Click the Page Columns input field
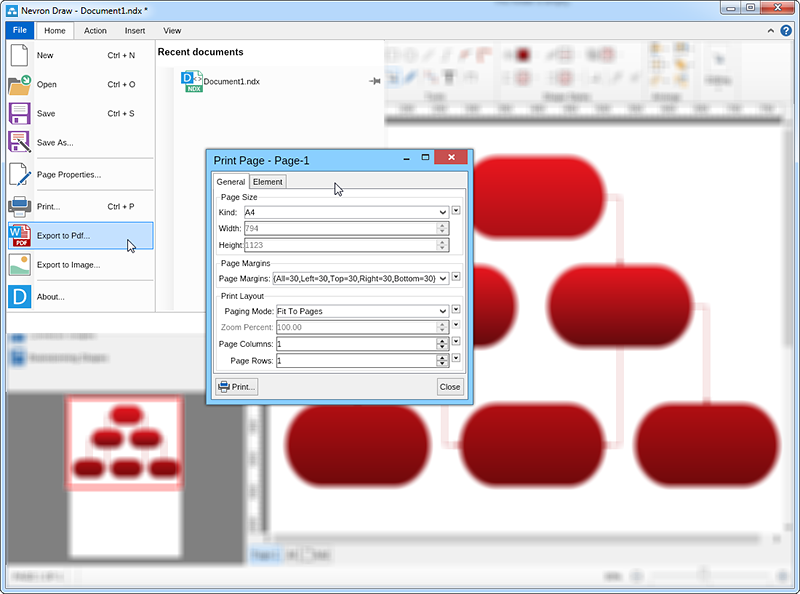The height and width of the screenshot is (594, 800). (x=356, y=344)
